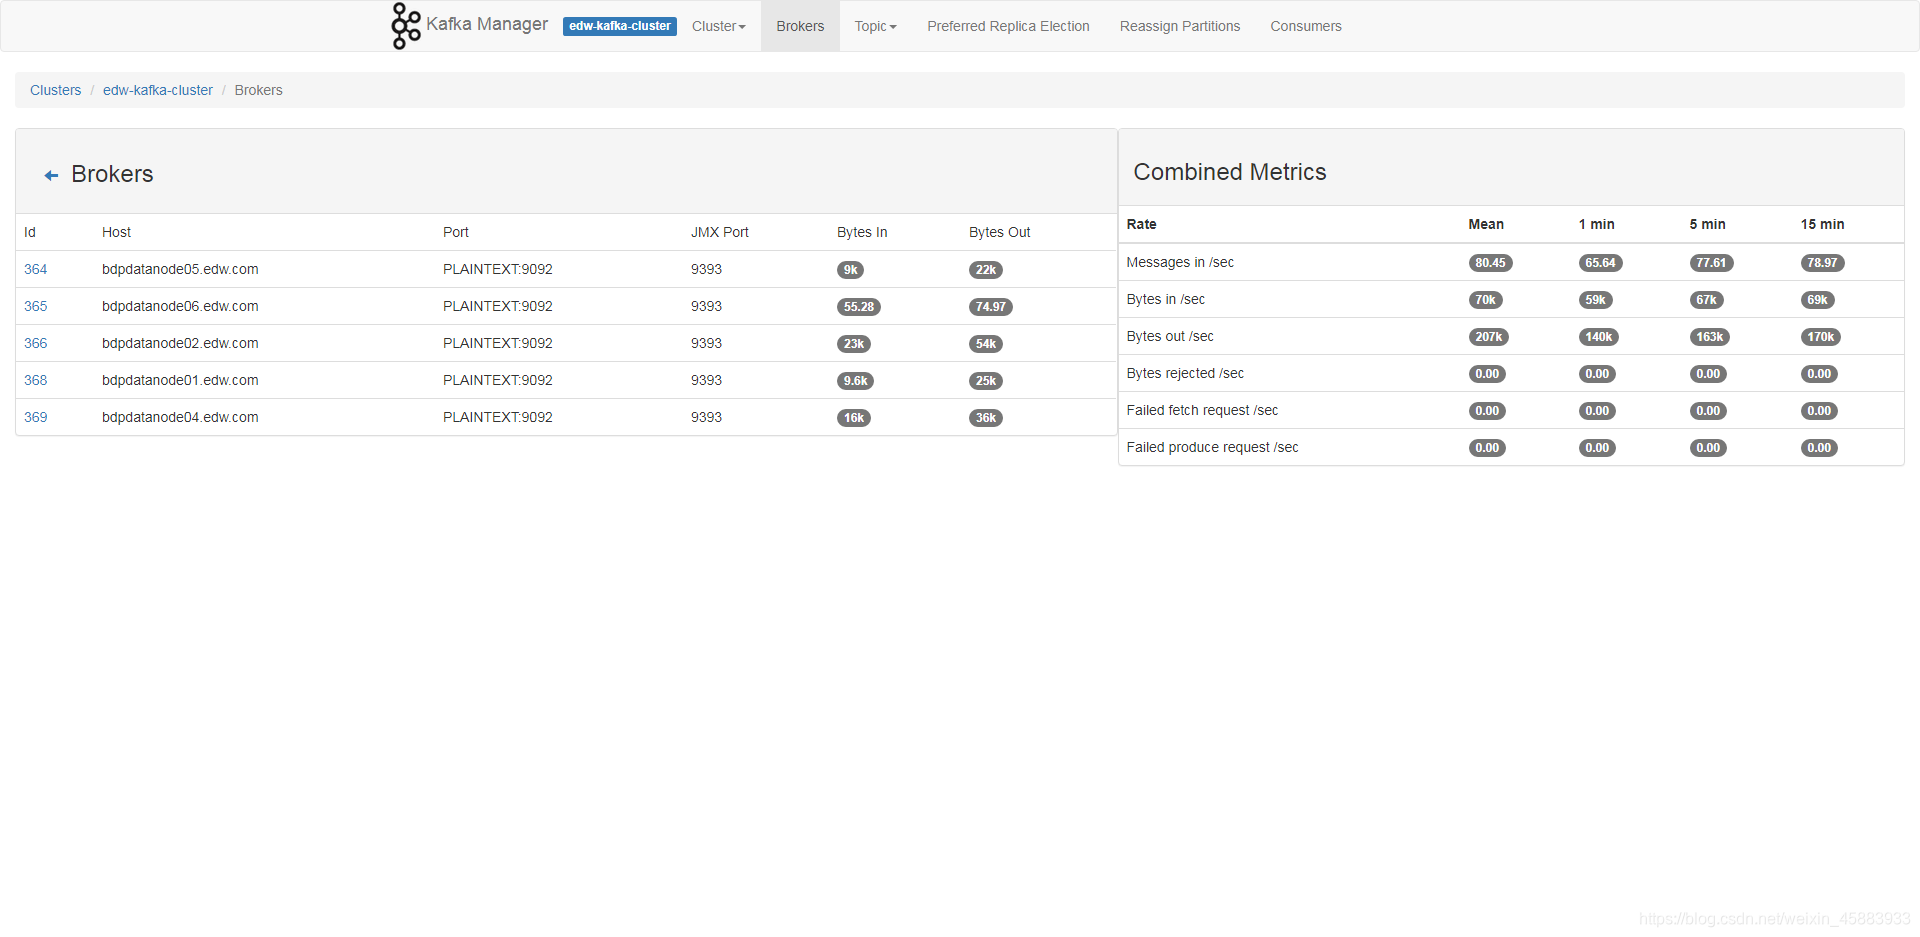Click Kafka Manager brand text
The height and width of the screenshot is (937, 1920).
point(487,24)
